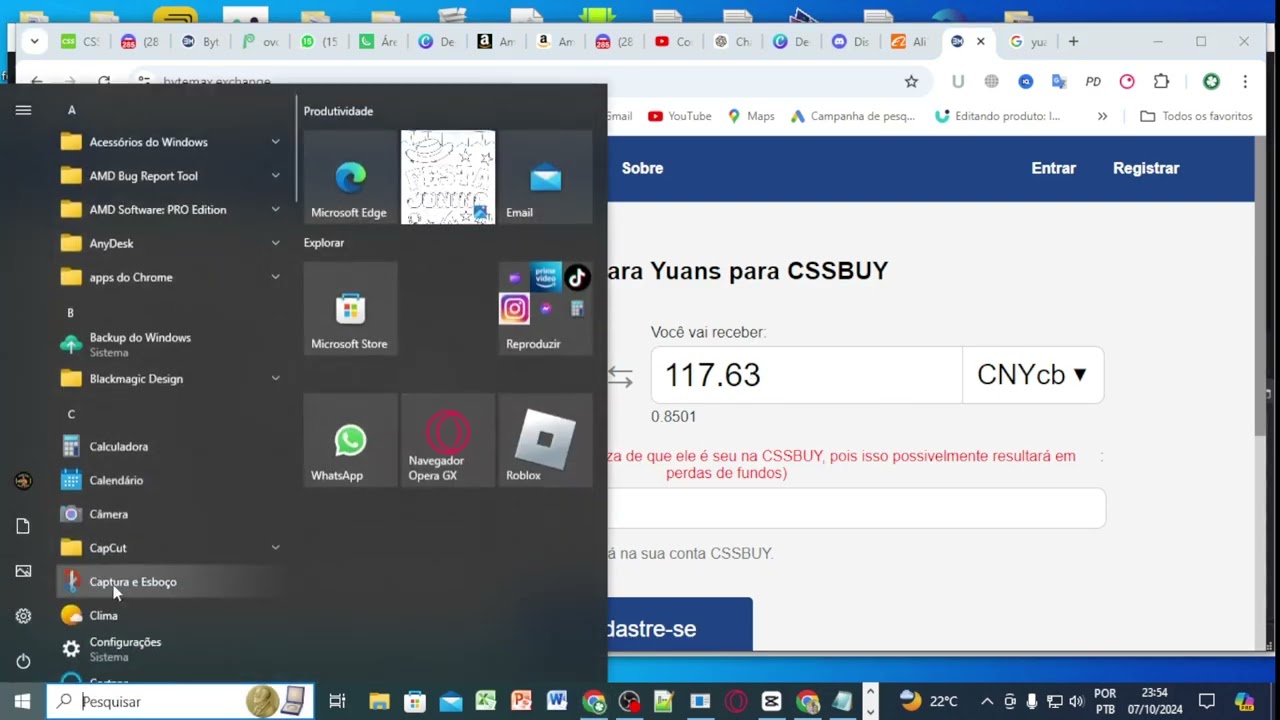Click the 117.63 amount field
Viewport: 1280px width, 720px height.
807,375
